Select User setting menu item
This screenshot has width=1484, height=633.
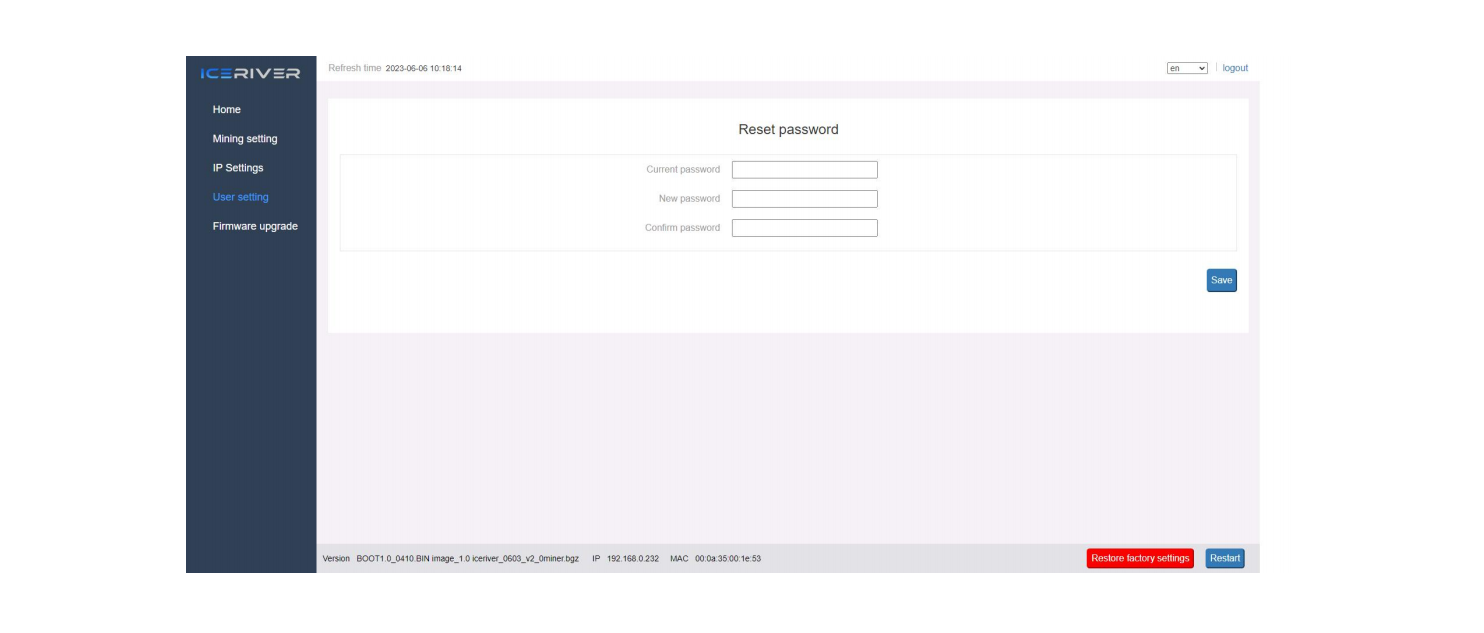(241, 197)
